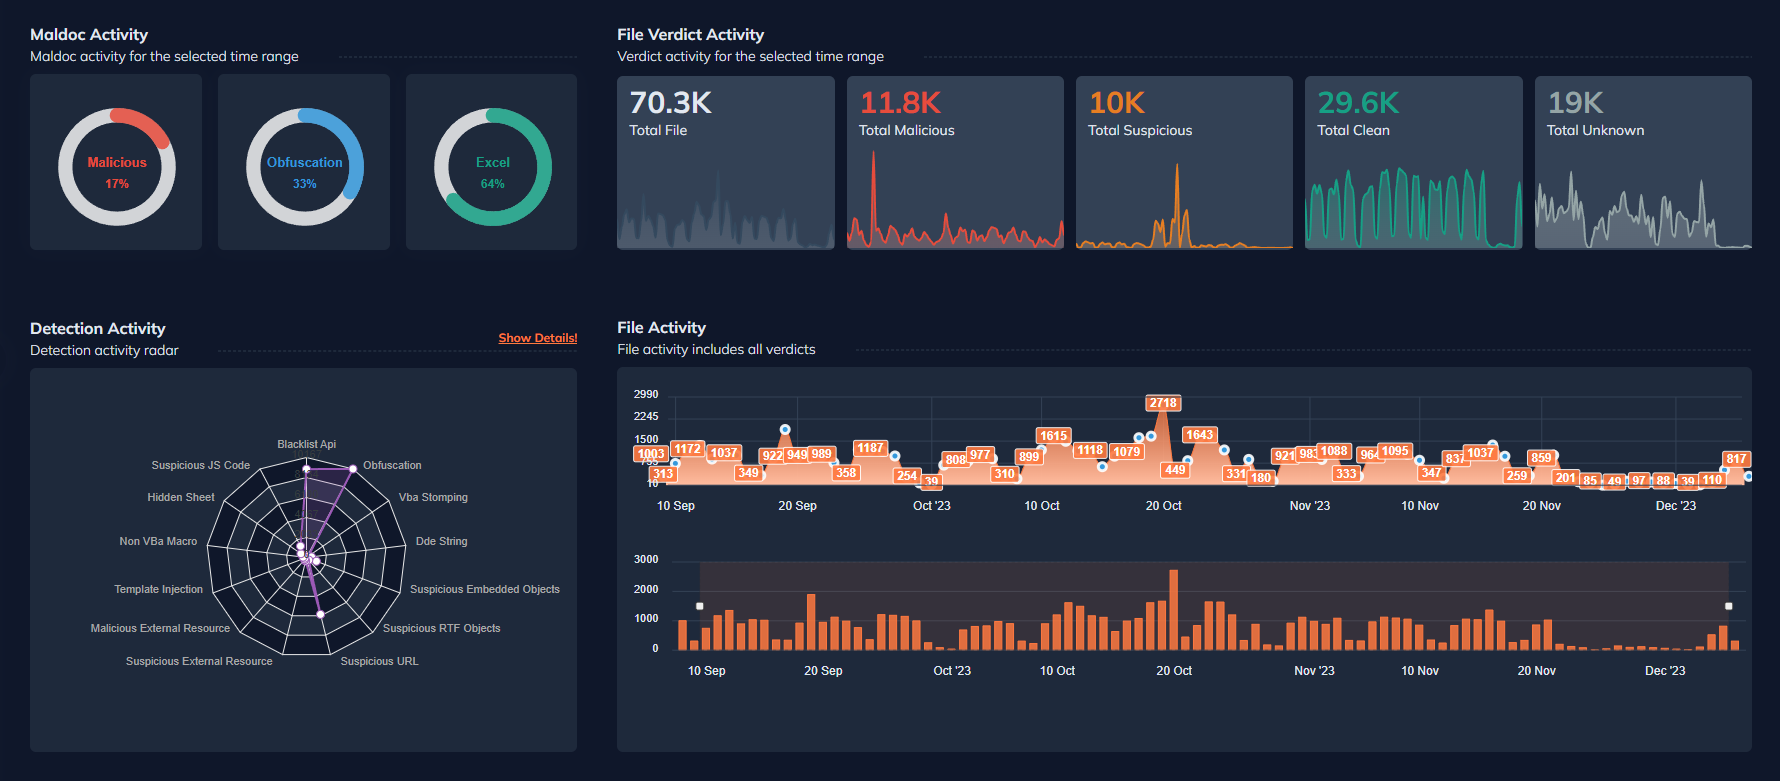Select the 1615 data label in File Activity
This screenshot has height=781, width=1780.
point(1053,436)
